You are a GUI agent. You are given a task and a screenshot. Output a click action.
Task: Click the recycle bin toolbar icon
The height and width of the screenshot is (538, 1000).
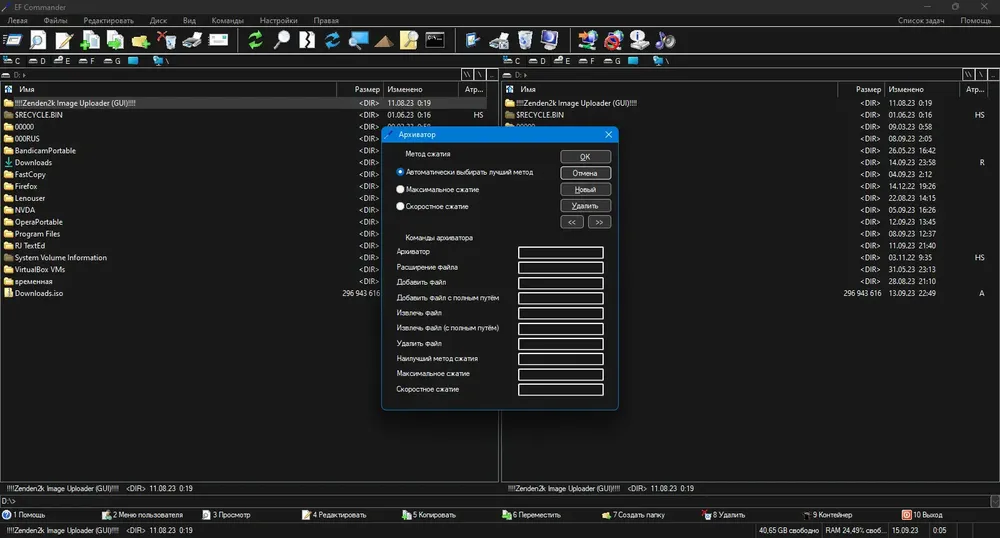click(525, 40)
